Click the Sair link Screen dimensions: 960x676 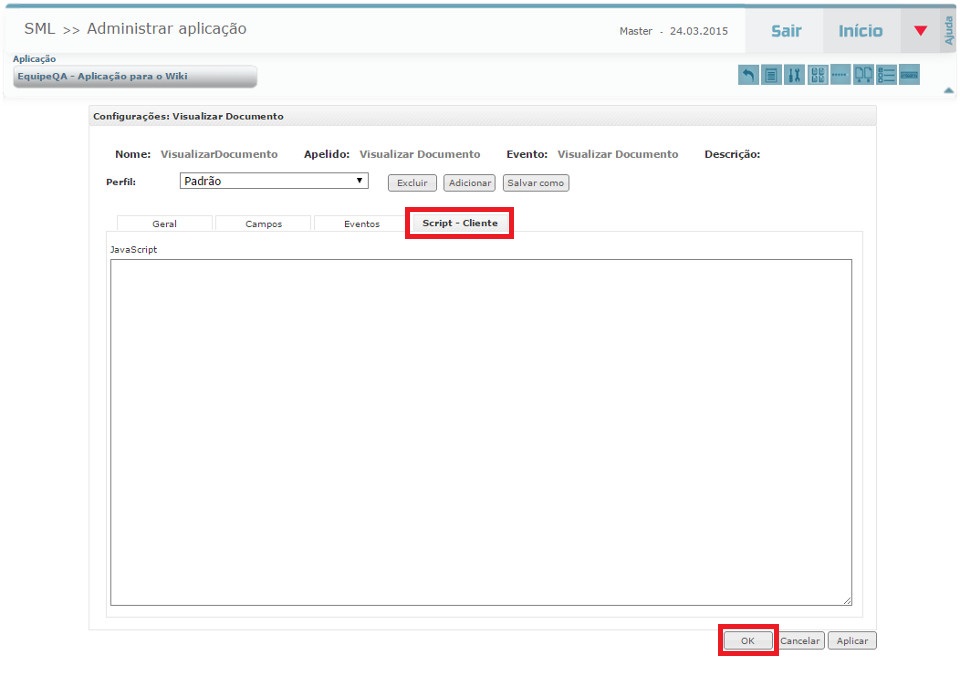[785, 31]
